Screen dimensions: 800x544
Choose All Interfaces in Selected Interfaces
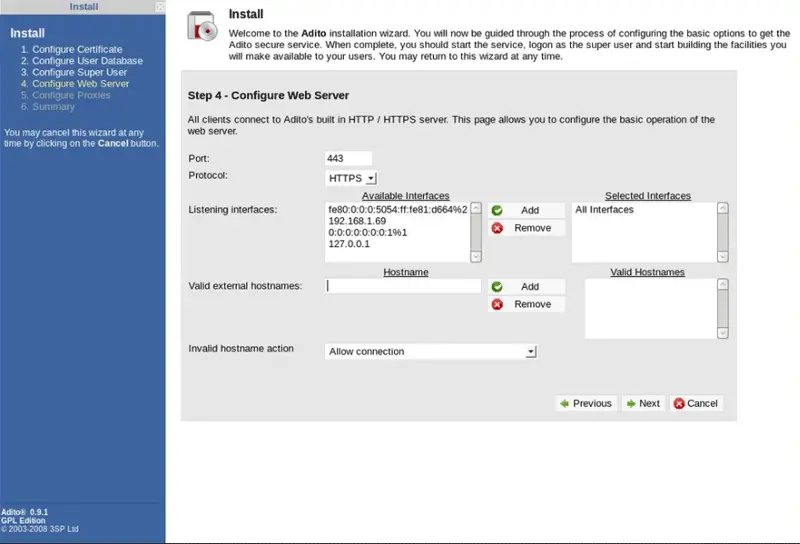pos(604,210)
